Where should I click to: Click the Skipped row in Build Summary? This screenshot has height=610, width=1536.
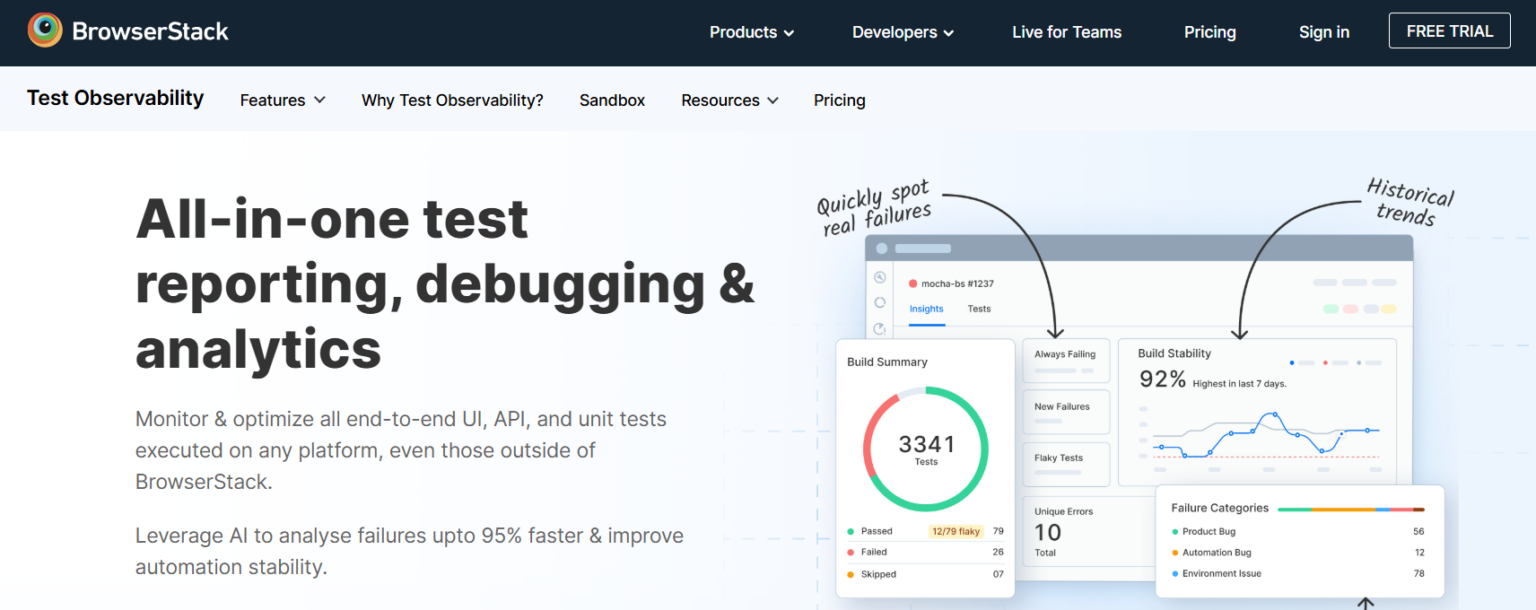click(925, 574)
